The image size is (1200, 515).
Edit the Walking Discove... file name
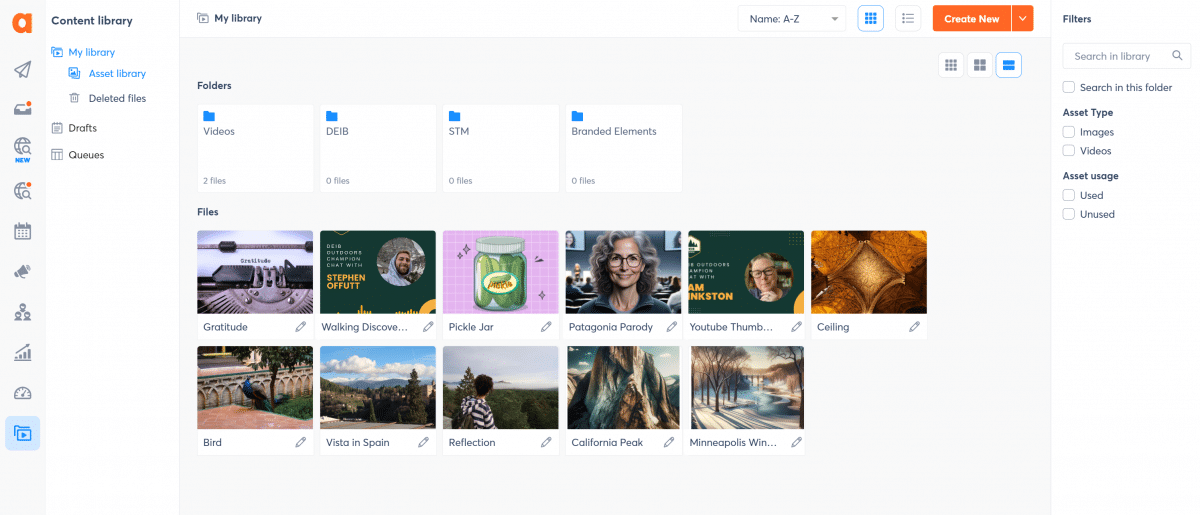tap(428, 327)
